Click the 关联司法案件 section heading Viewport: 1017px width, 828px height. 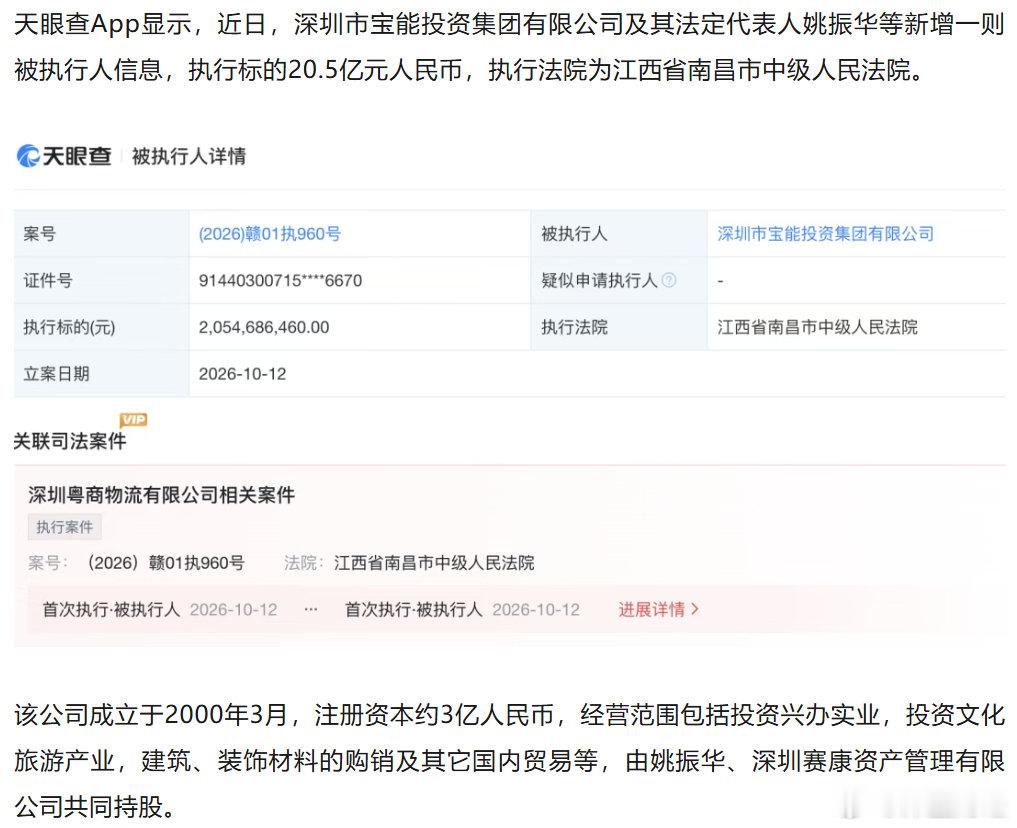coord(70,441)
